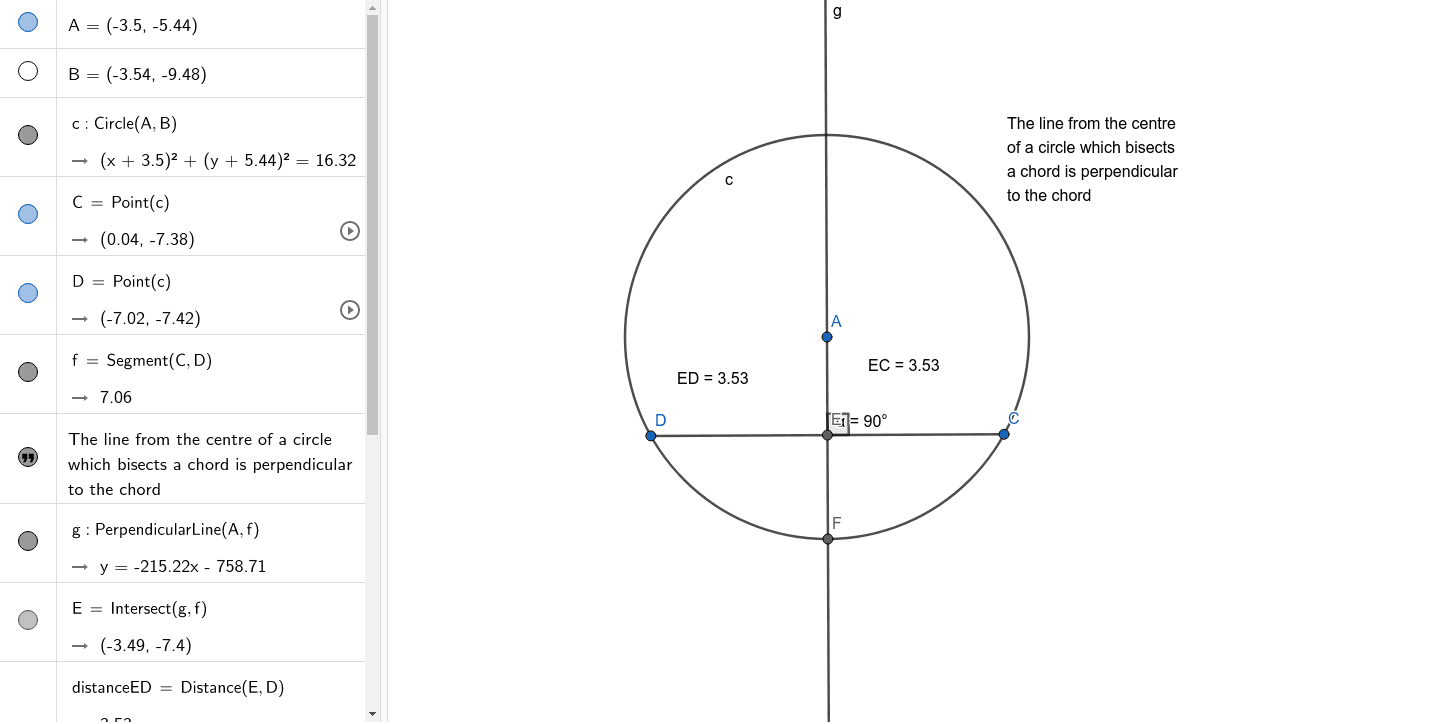Select the coordinates (0.04, -7.38)
The image size is (1440, 724).
147,239
